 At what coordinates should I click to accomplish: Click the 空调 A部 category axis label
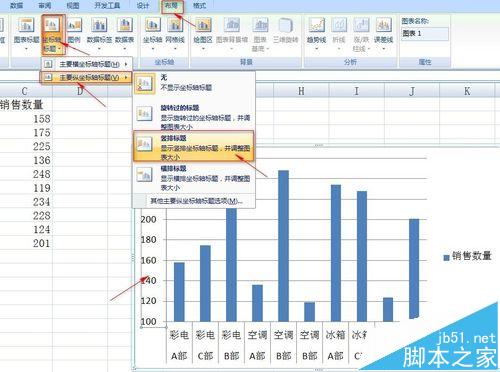[x=257, y=345]
